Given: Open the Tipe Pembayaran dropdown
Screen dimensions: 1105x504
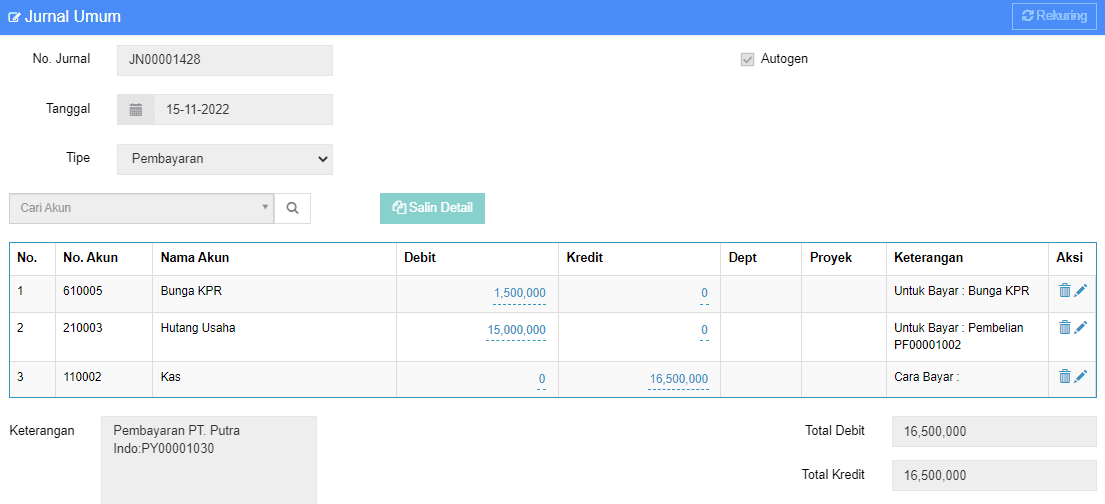Looking at the screenshot, I should click(x=225, y=159).
